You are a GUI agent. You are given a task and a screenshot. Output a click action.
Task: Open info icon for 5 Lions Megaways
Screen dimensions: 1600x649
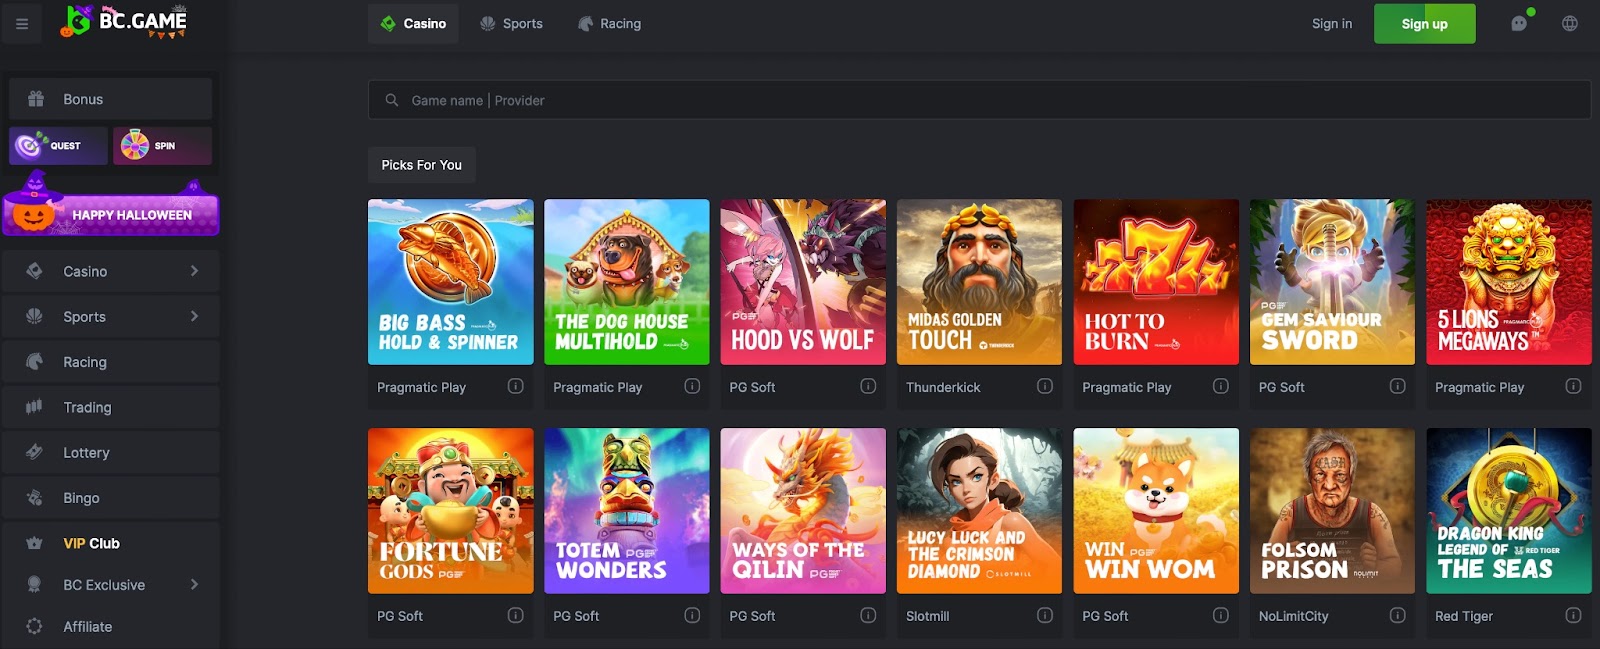click(x=1573, y=386)
